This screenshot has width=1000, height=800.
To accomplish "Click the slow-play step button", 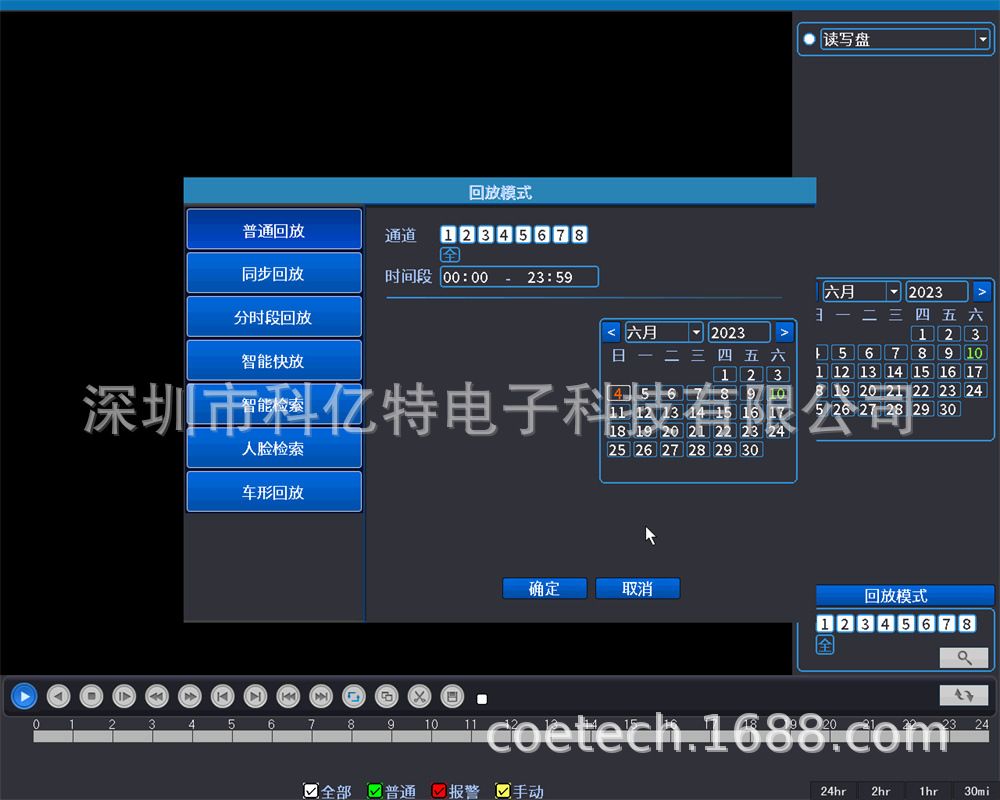I will (124, 696).
